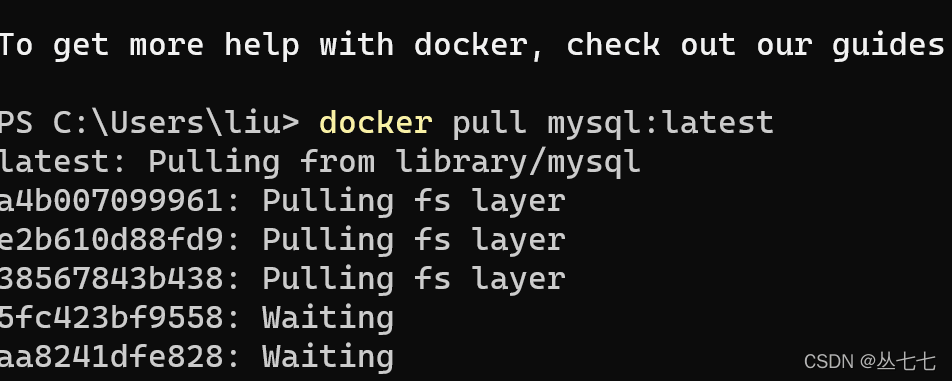Click 'Pulling fs layer' status of 38567843b438
This screenshot has width=952, height=381.
(413, 280)
